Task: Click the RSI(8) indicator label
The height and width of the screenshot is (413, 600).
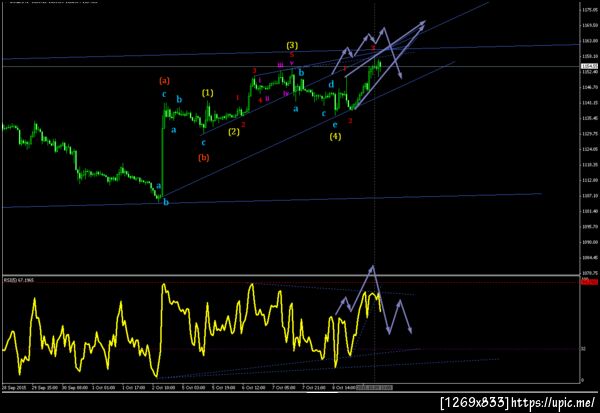Action: point(19,280)
